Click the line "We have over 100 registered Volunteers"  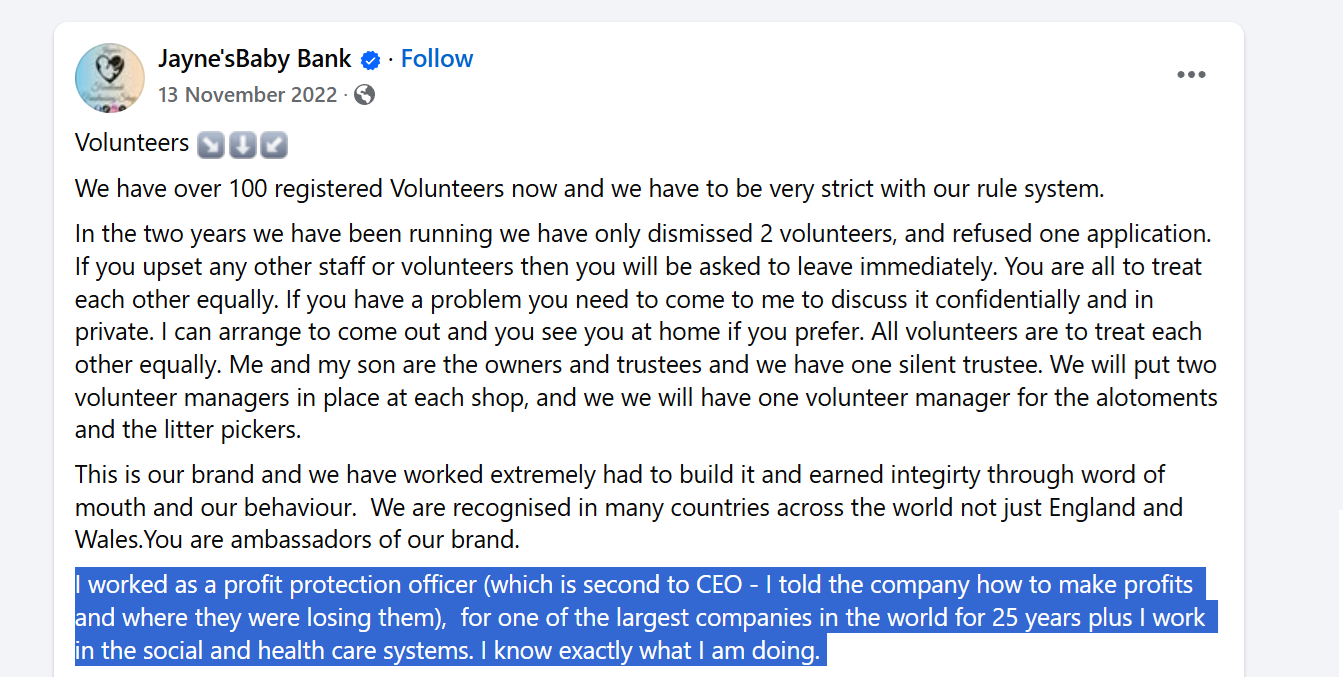pos(320,188)
